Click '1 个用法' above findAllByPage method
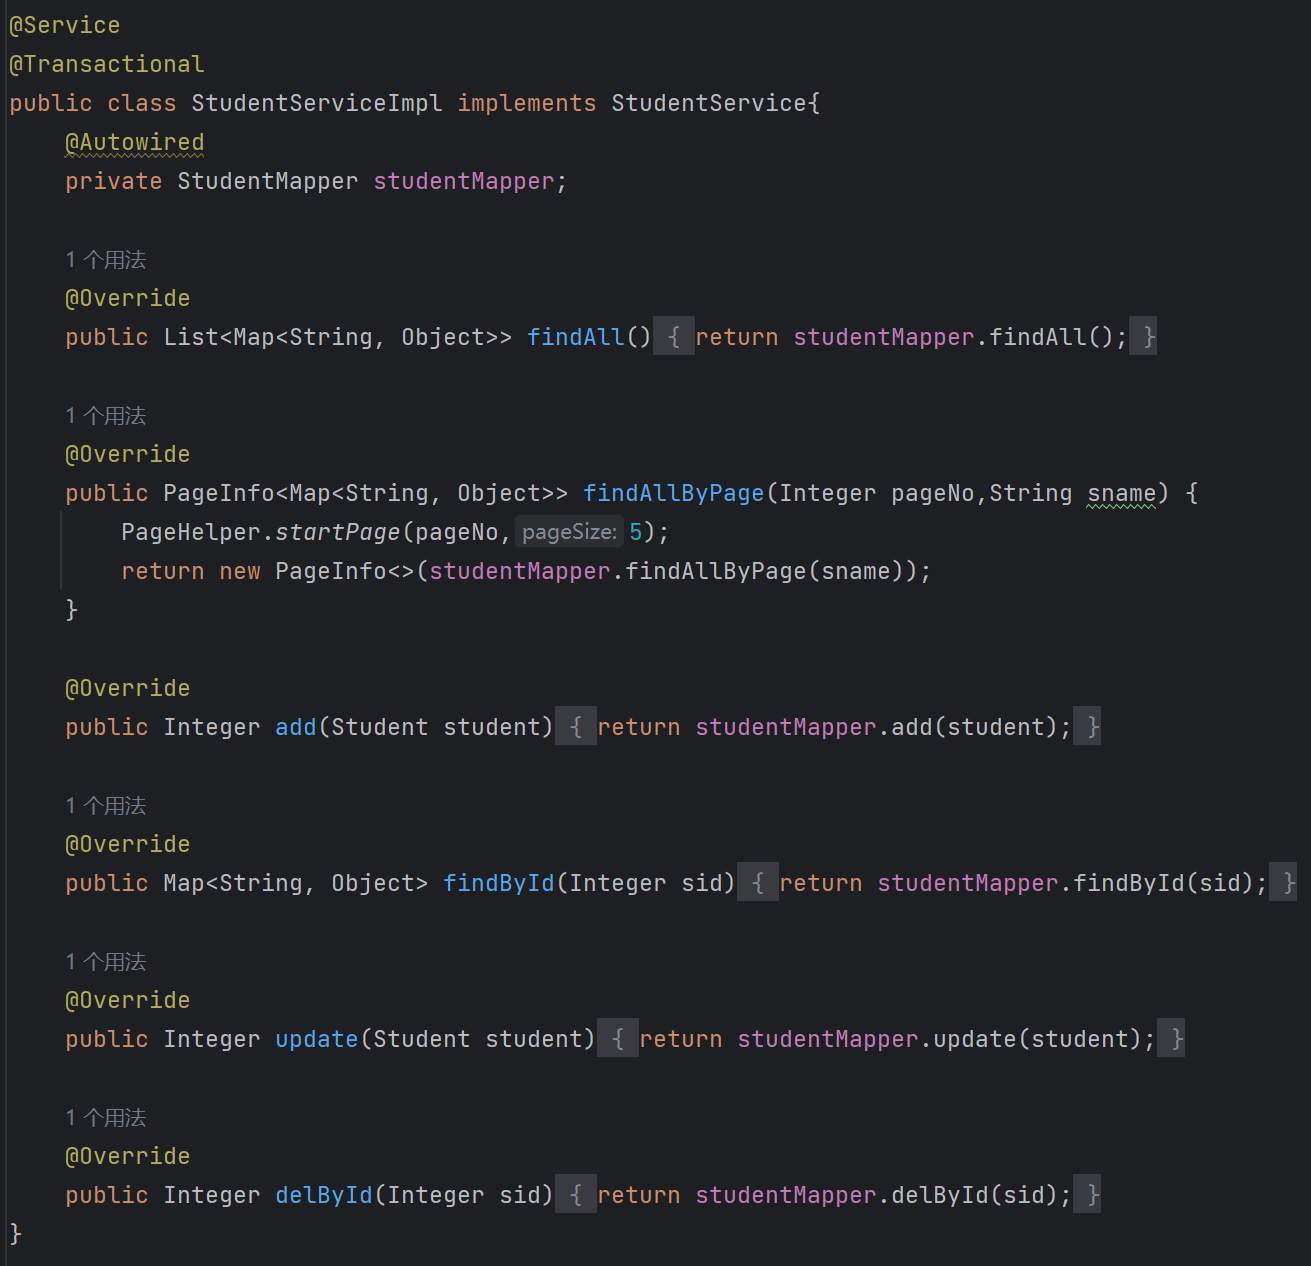1311x1266 pixels. click(x=104, y=415)
